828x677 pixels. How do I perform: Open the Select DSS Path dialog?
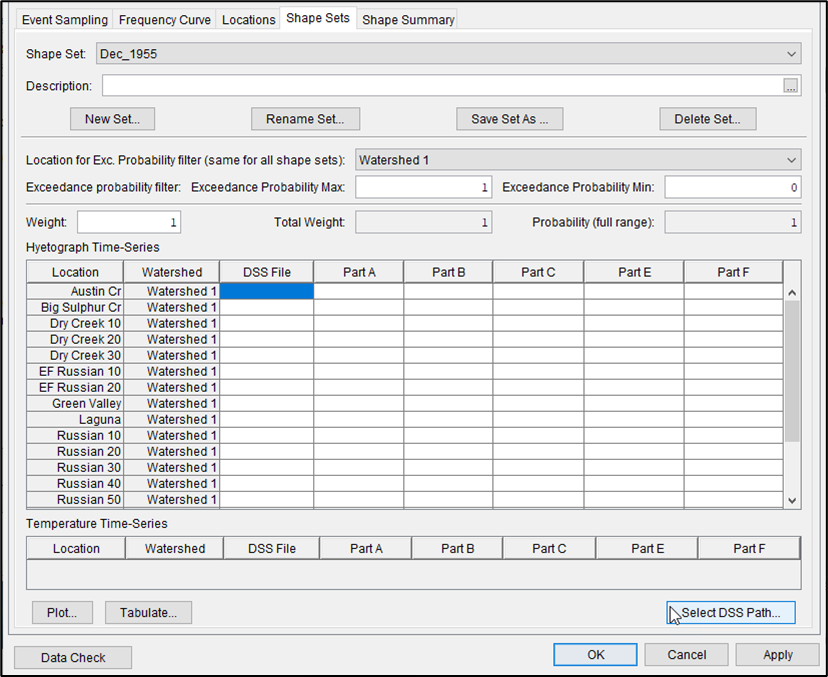pyautogui.click(x=731, y=612)
